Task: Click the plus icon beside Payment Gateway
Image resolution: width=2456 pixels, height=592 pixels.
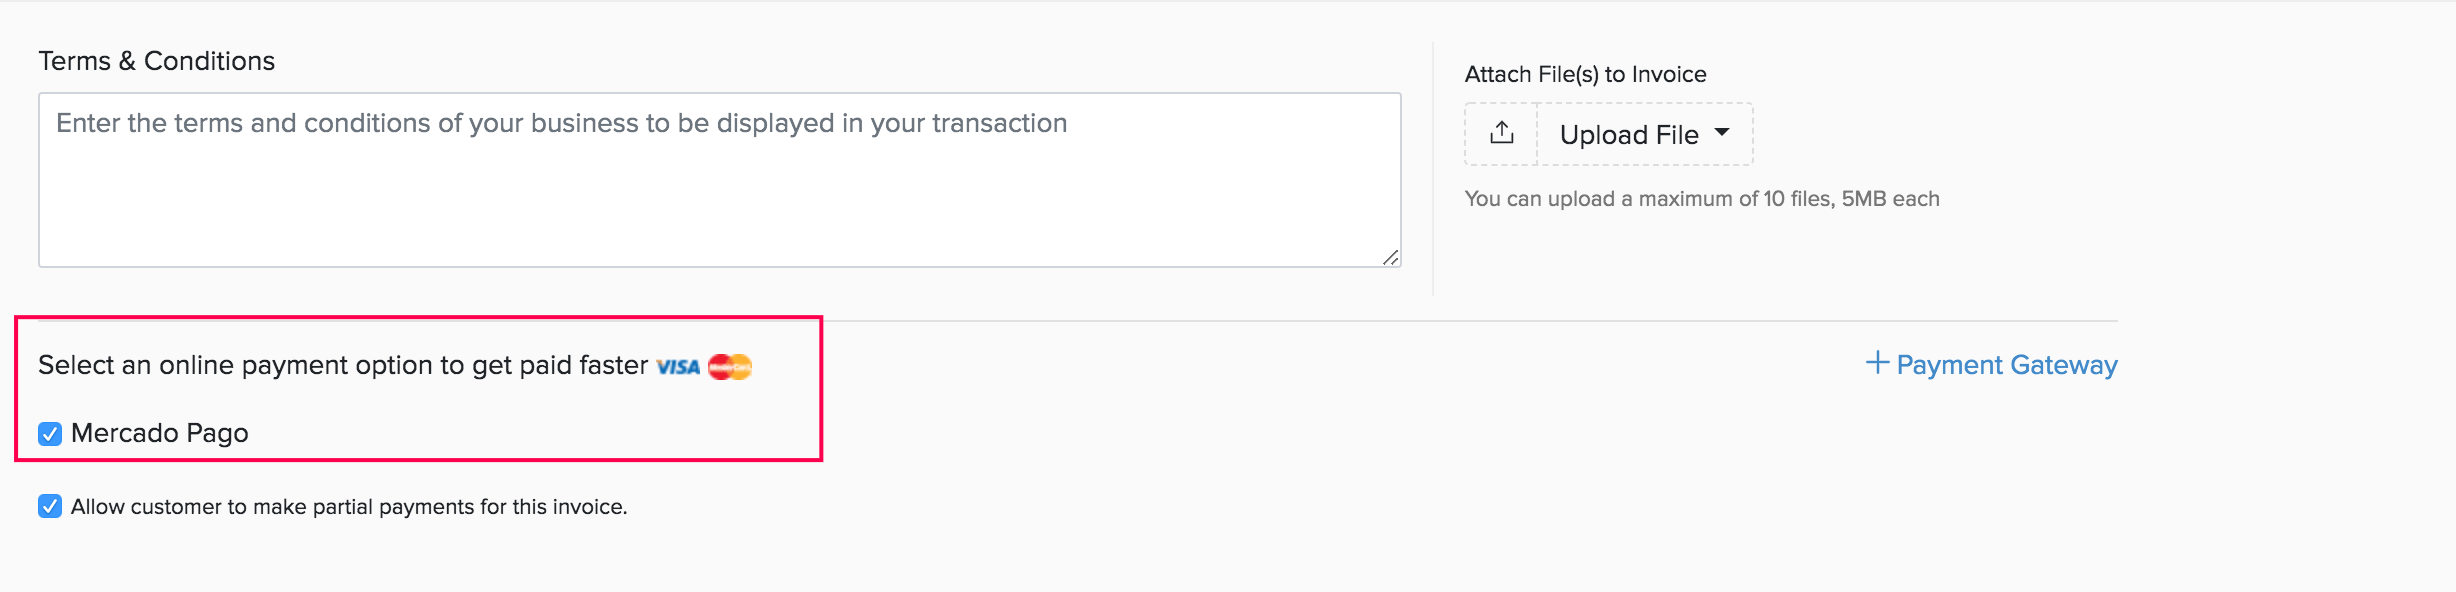Action: pos(1878,363)
